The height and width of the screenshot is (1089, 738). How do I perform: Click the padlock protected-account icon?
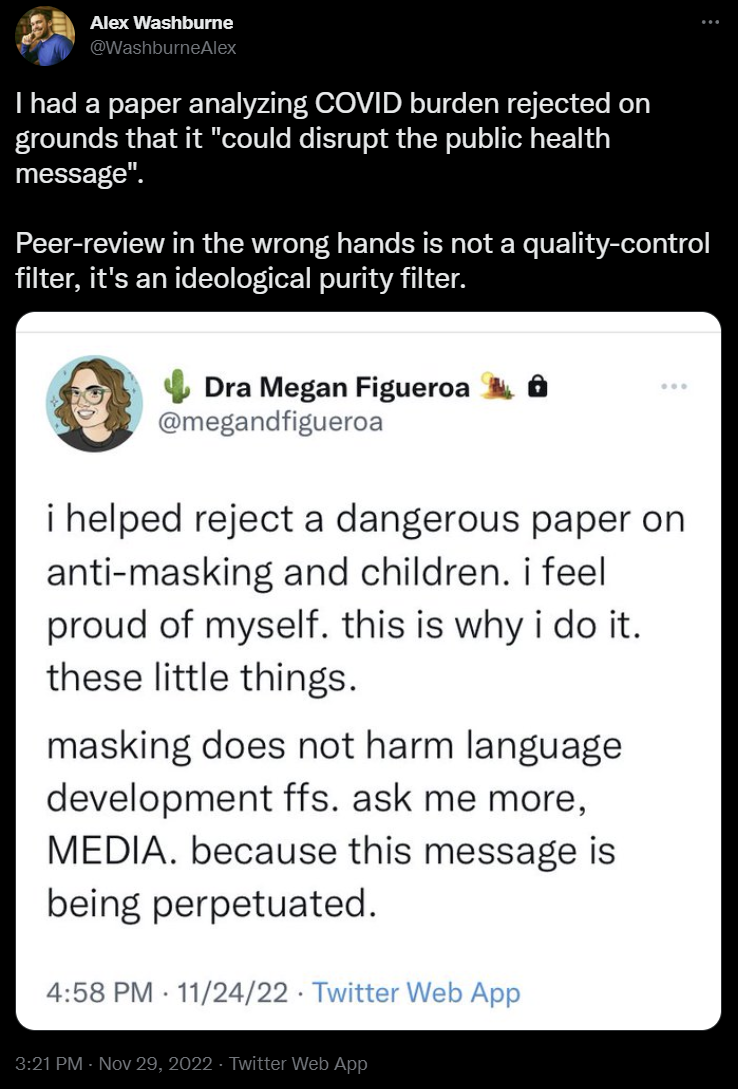pos(537,386)
